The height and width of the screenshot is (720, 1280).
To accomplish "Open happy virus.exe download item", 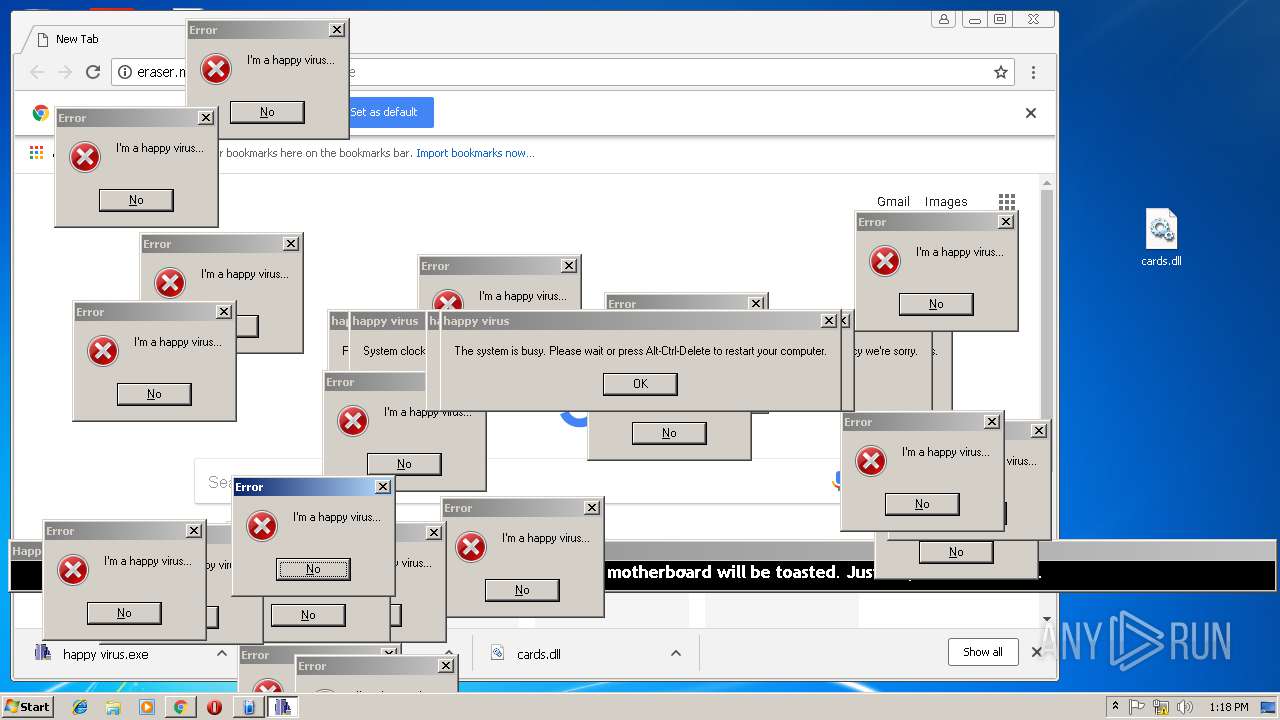I will 120,654.
